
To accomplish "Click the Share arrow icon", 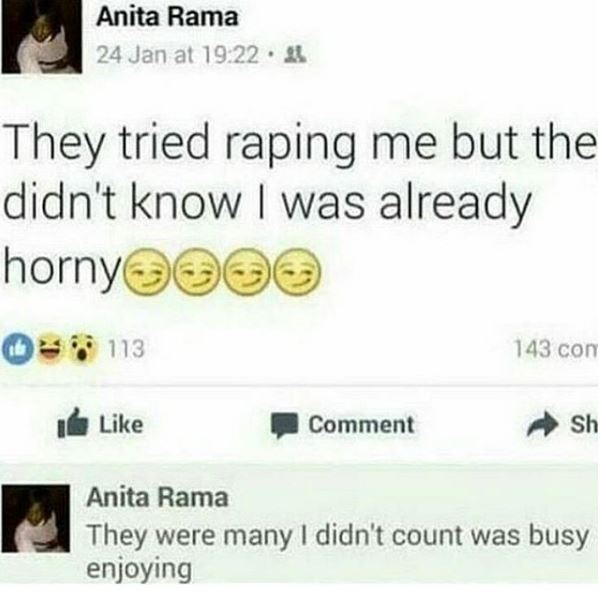I will coord(543,425).
